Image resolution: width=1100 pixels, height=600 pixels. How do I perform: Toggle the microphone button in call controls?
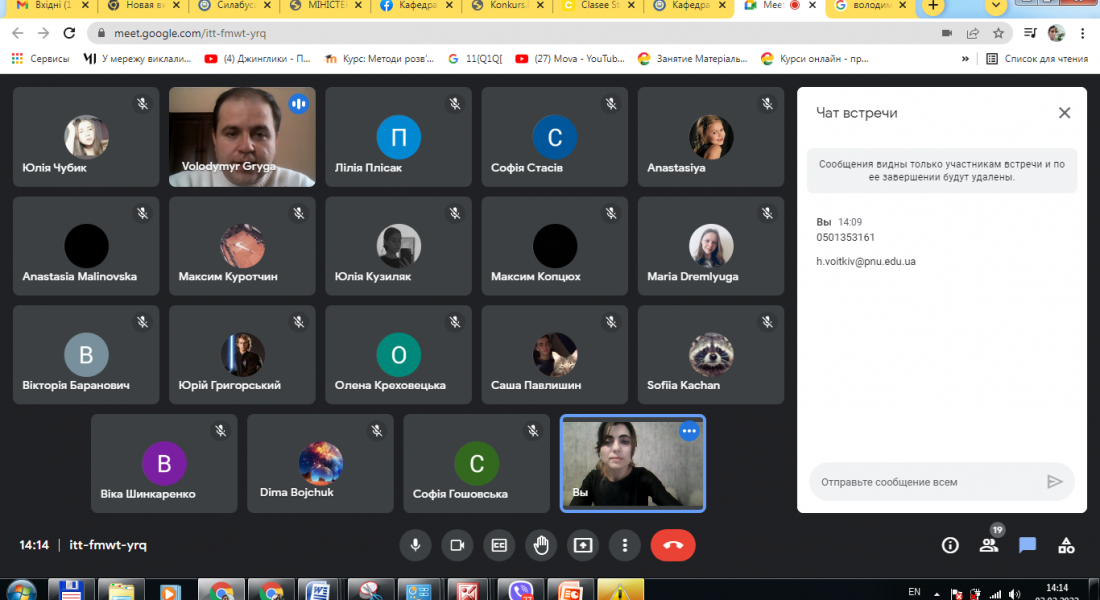pos(415,545)
